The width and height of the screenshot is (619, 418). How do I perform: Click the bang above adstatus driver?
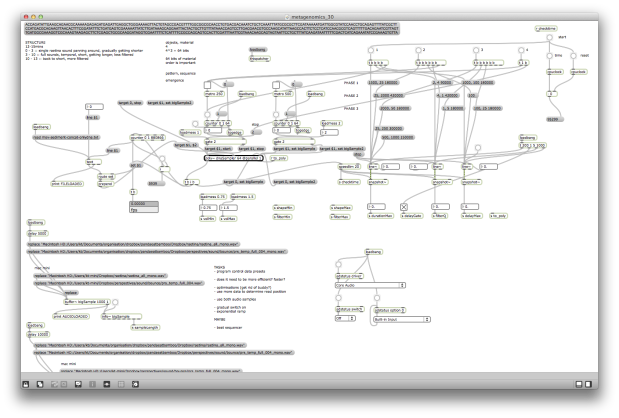[x=338, y=264]
